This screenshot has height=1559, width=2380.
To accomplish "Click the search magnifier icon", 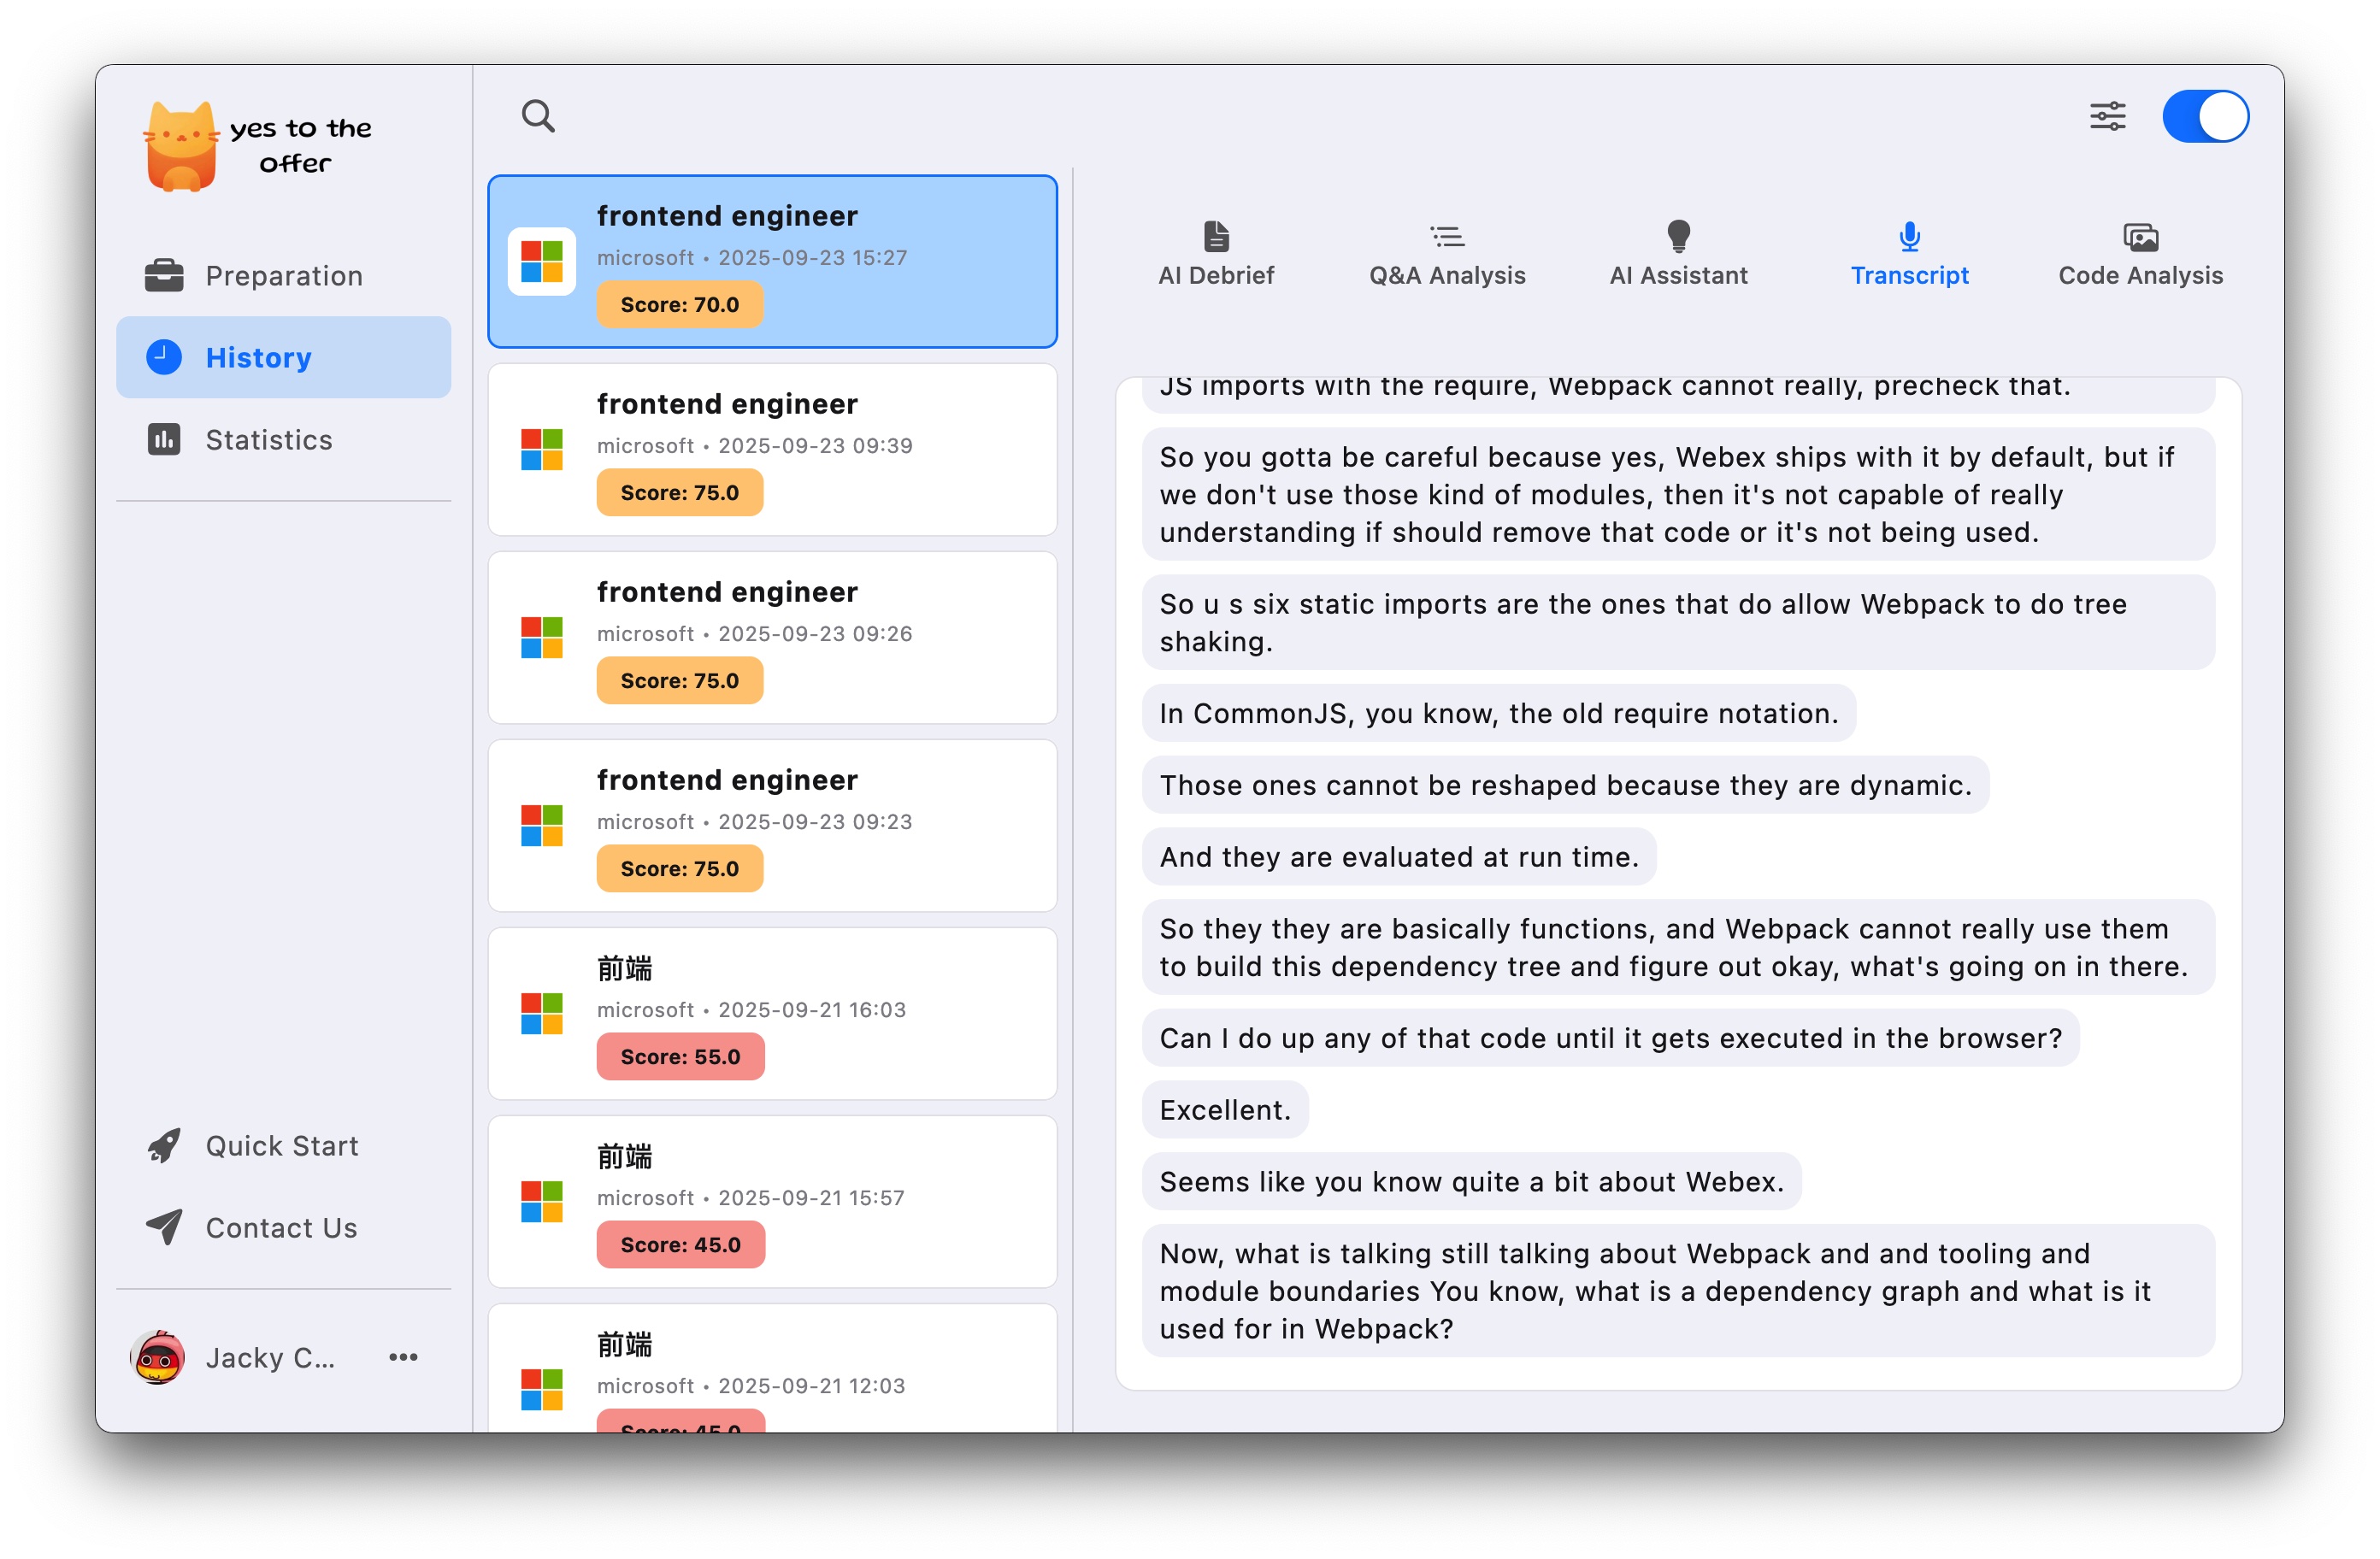I will pos(538,116).
